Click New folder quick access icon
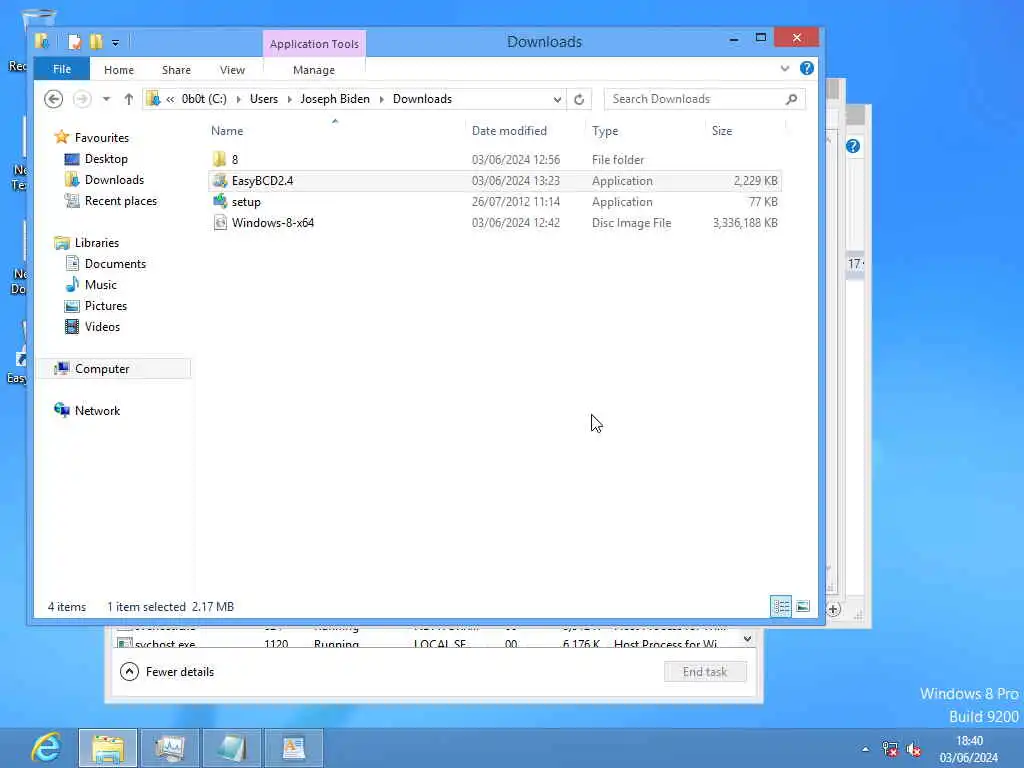 (x=97, y=42)
